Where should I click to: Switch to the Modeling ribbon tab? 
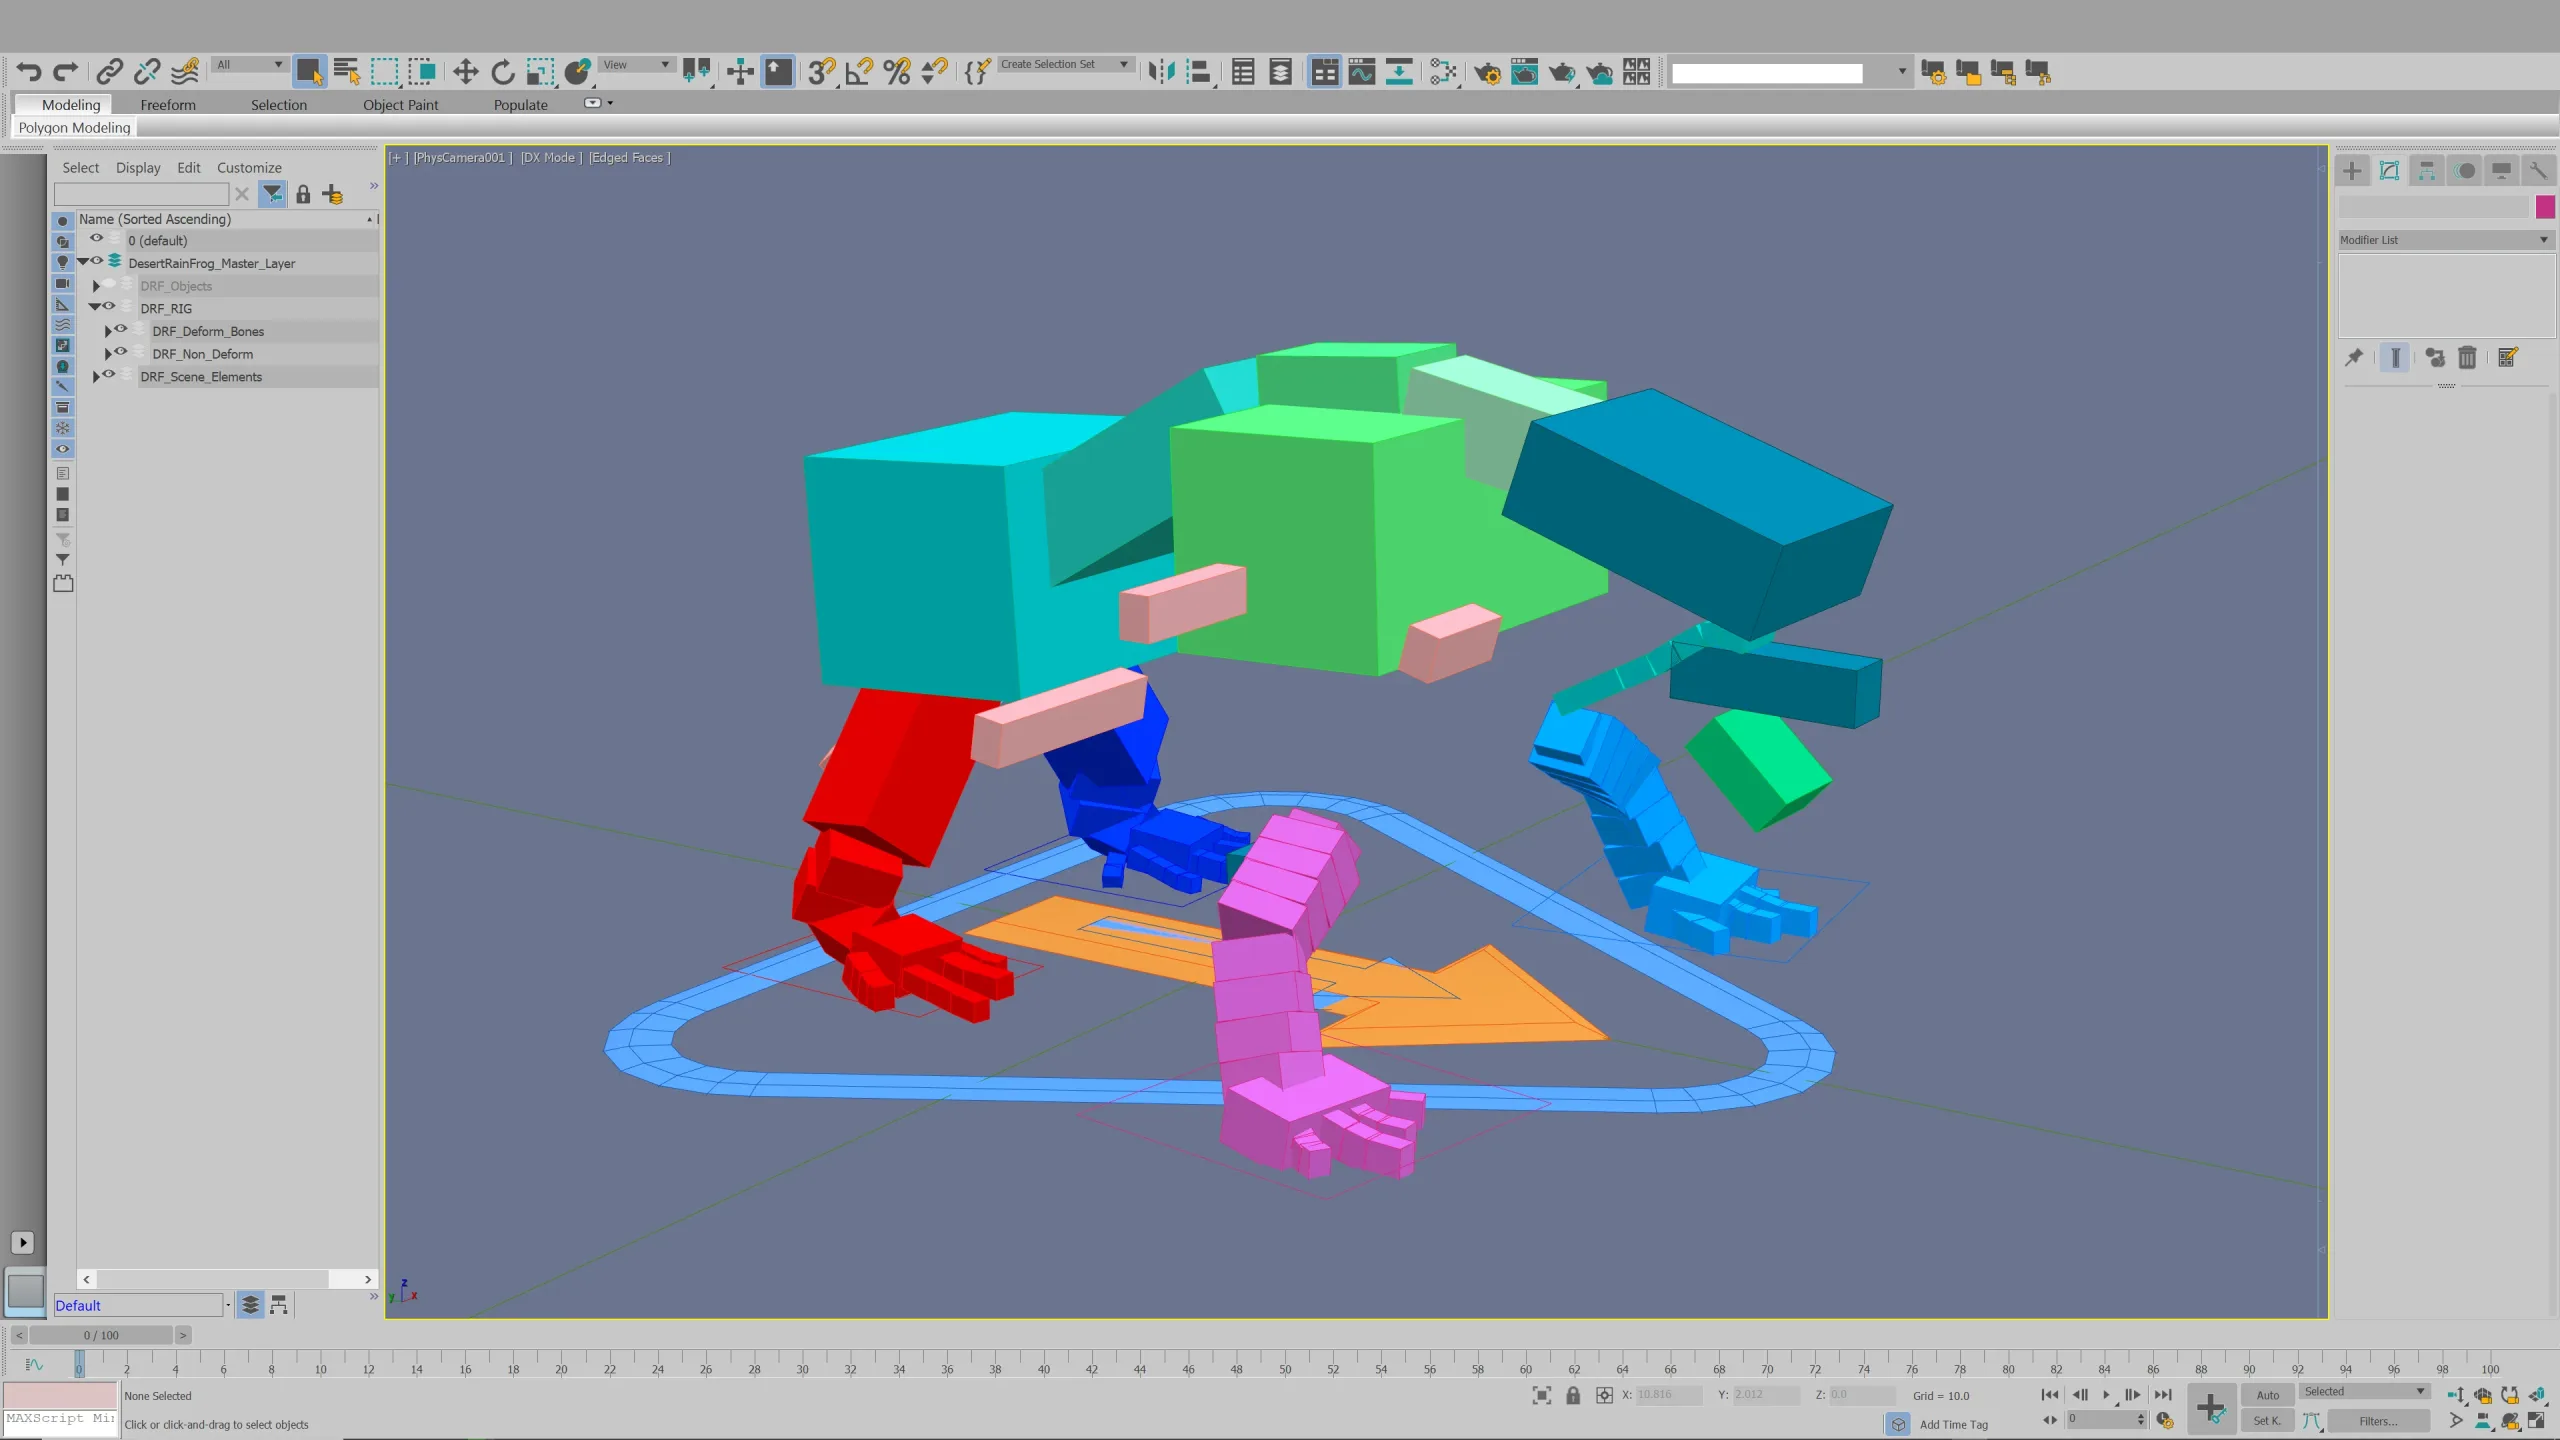click(x=71, y=105)
